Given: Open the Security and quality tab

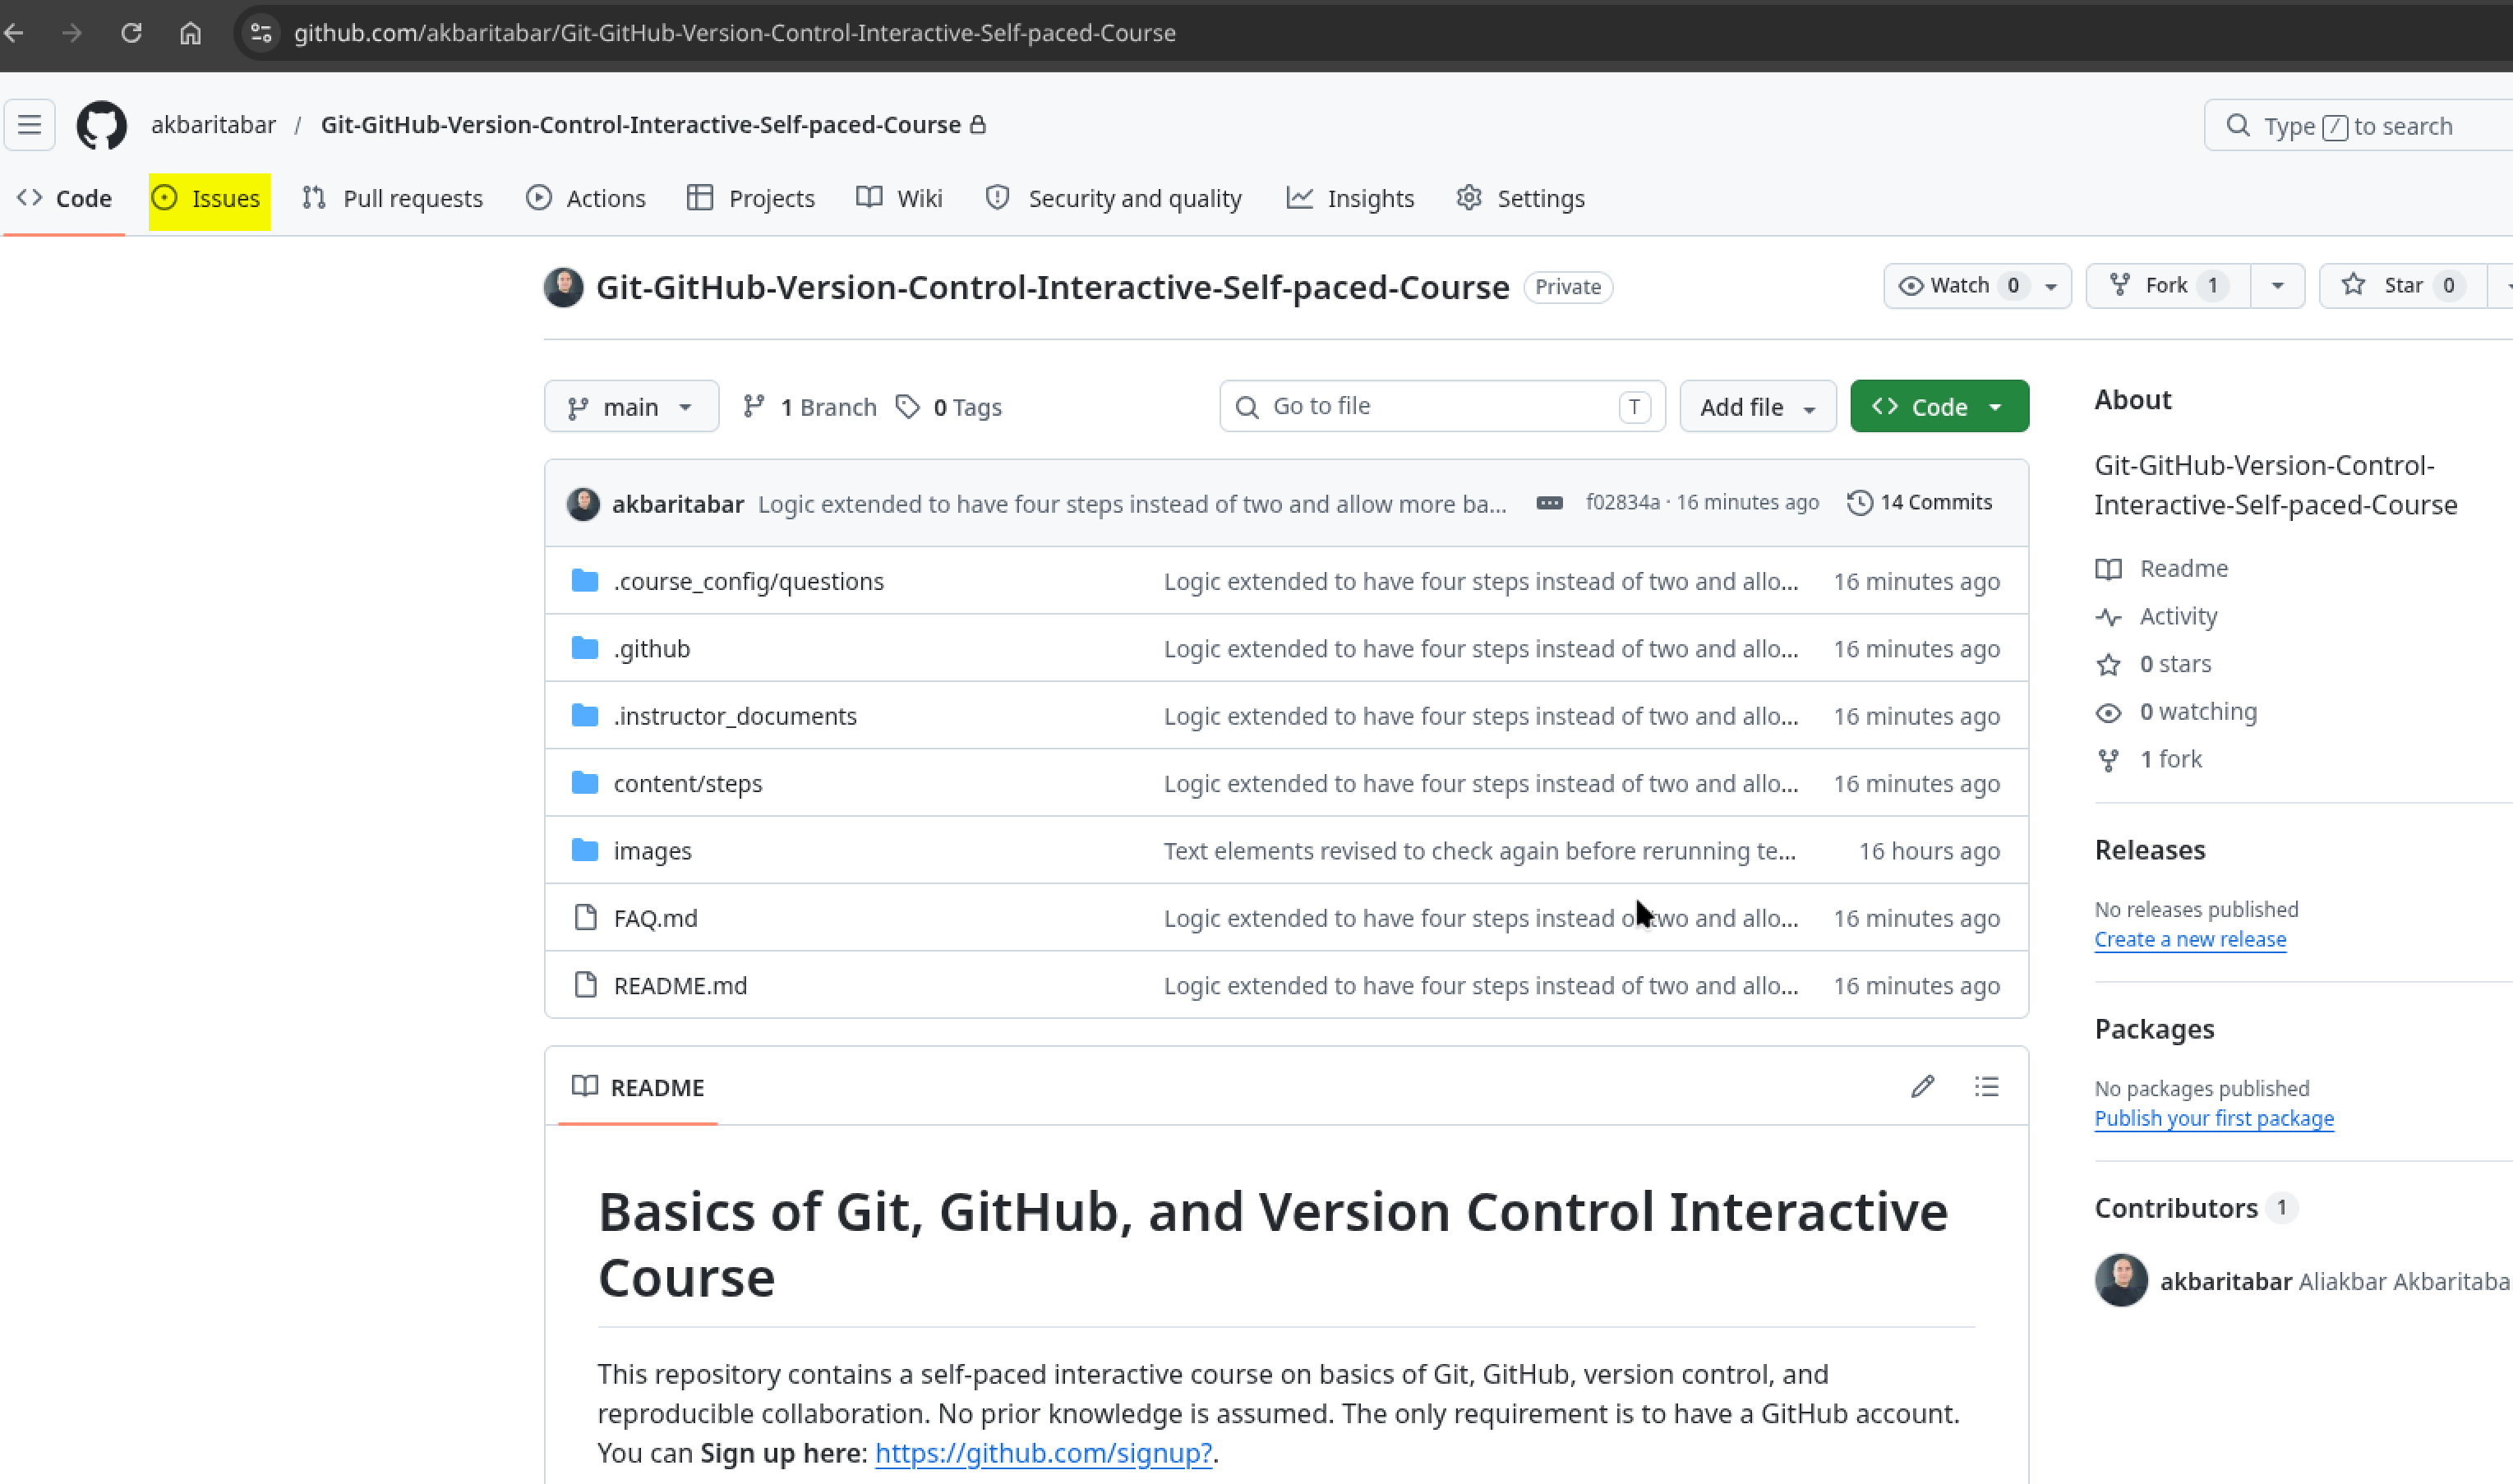Looking at the screenshot, I should coord(1113,198).
